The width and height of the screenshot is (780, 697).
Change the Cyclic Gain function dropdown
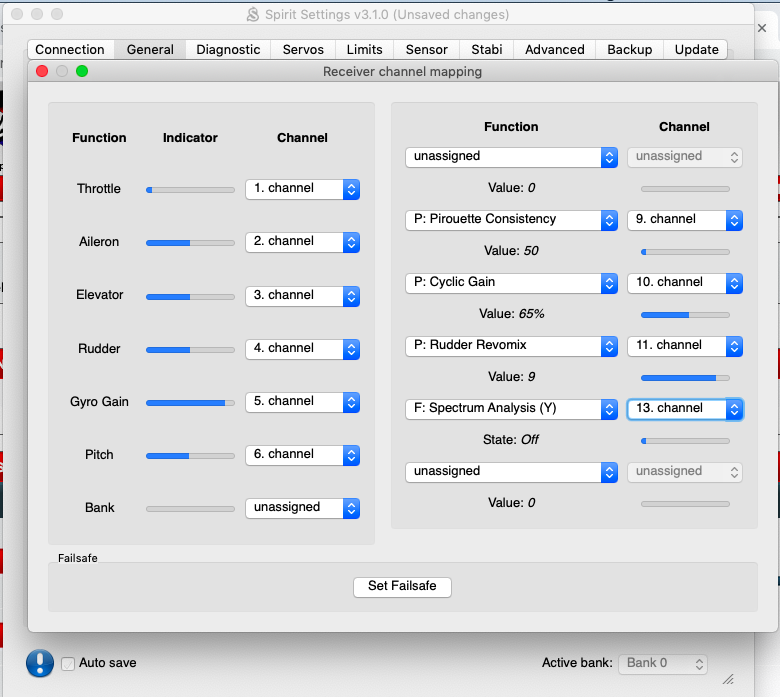pyautogui.click(x=511, y=282)
